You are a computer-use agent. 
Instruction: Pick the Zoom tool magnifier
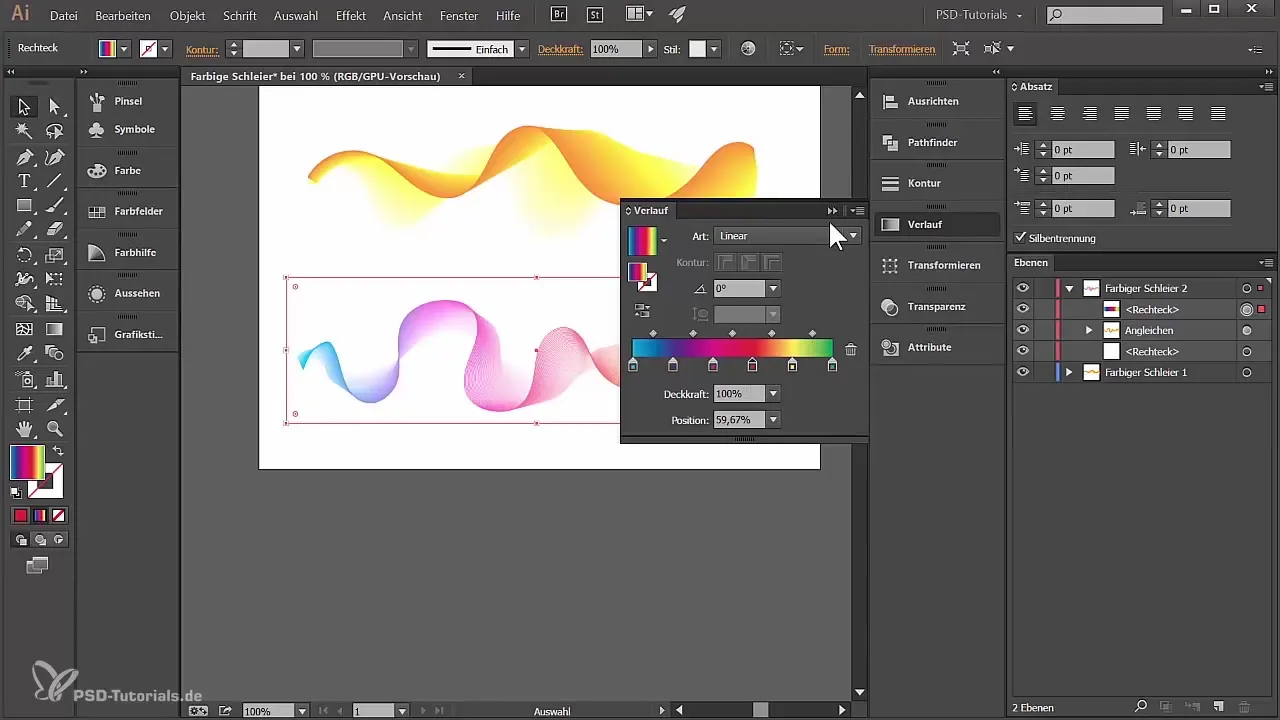(x=55, y=429)
